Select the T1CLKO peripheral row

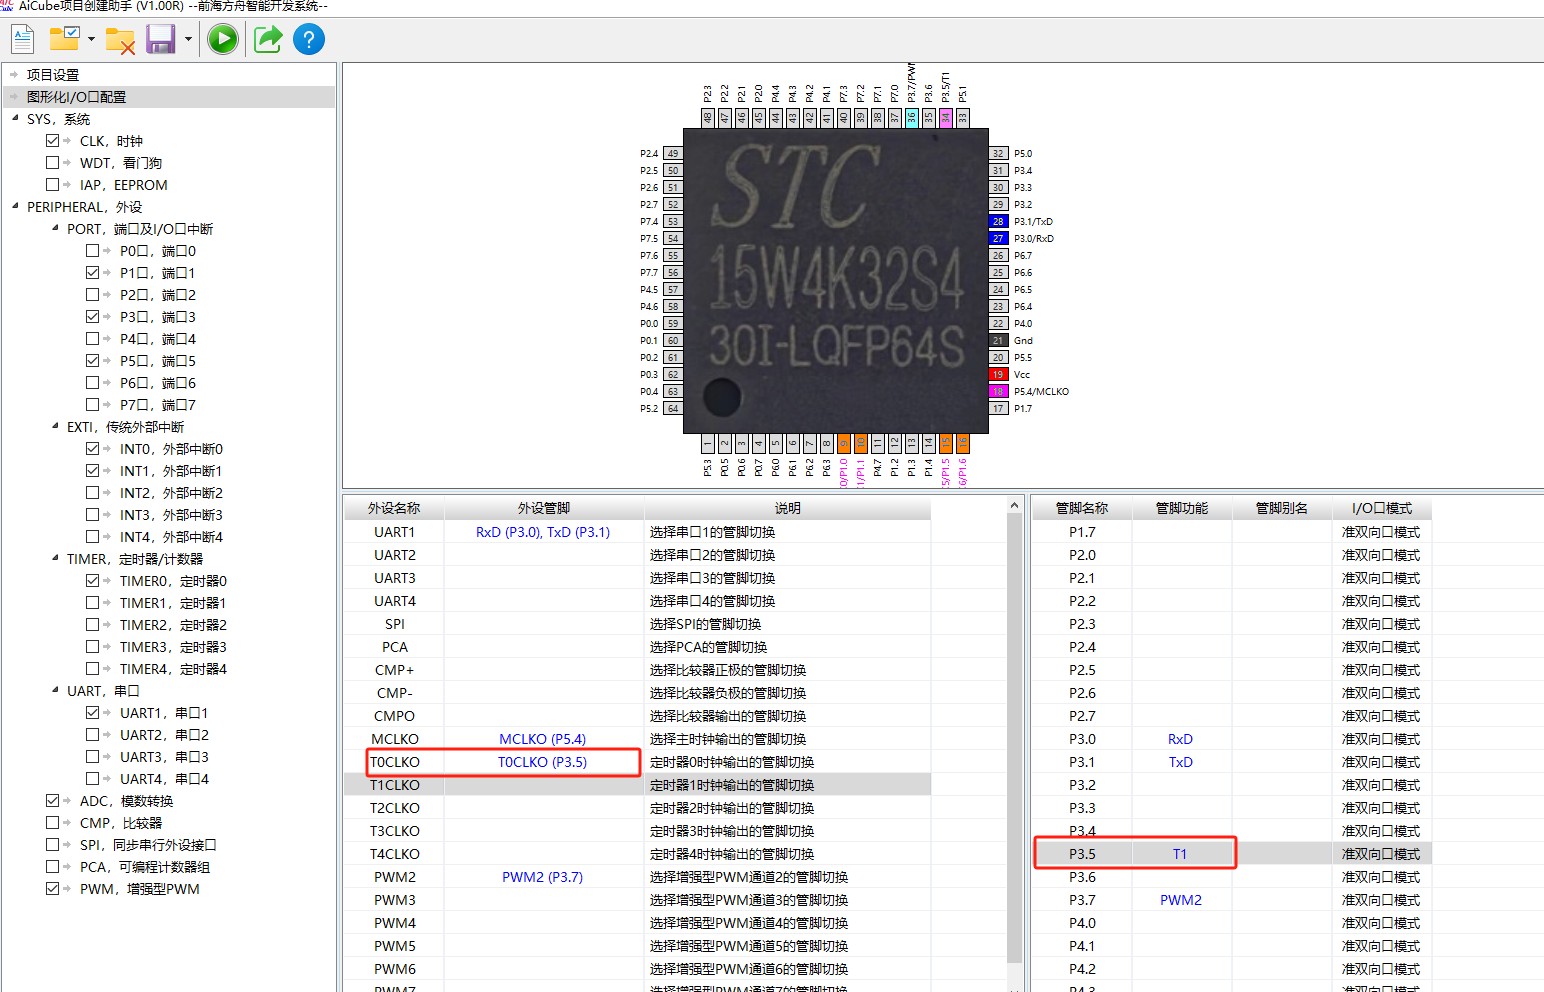point(638,785)
